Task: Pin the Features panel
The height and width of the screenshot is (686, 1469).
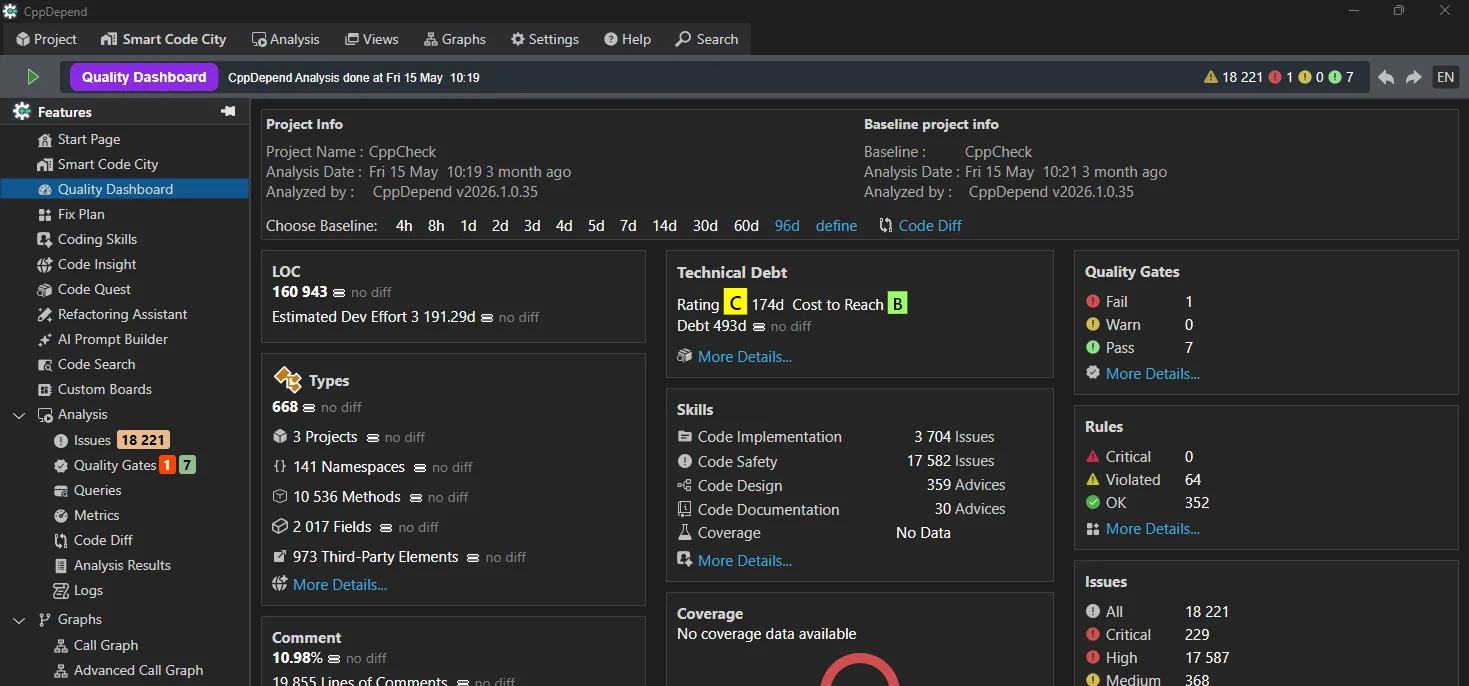Action: (228, 112)
